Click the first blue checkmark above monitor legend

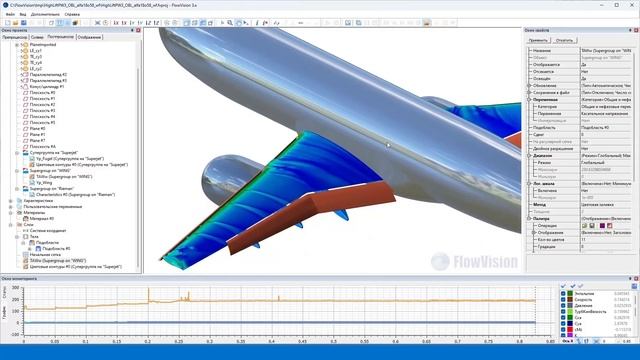pos(564,286)
